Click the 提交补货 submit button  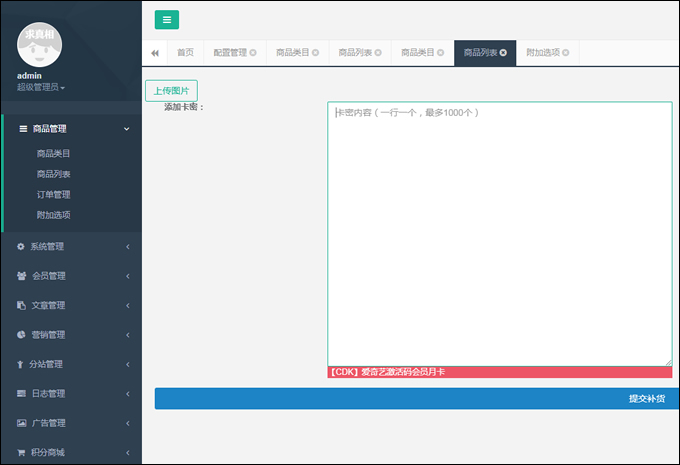[x=417, y=399]
